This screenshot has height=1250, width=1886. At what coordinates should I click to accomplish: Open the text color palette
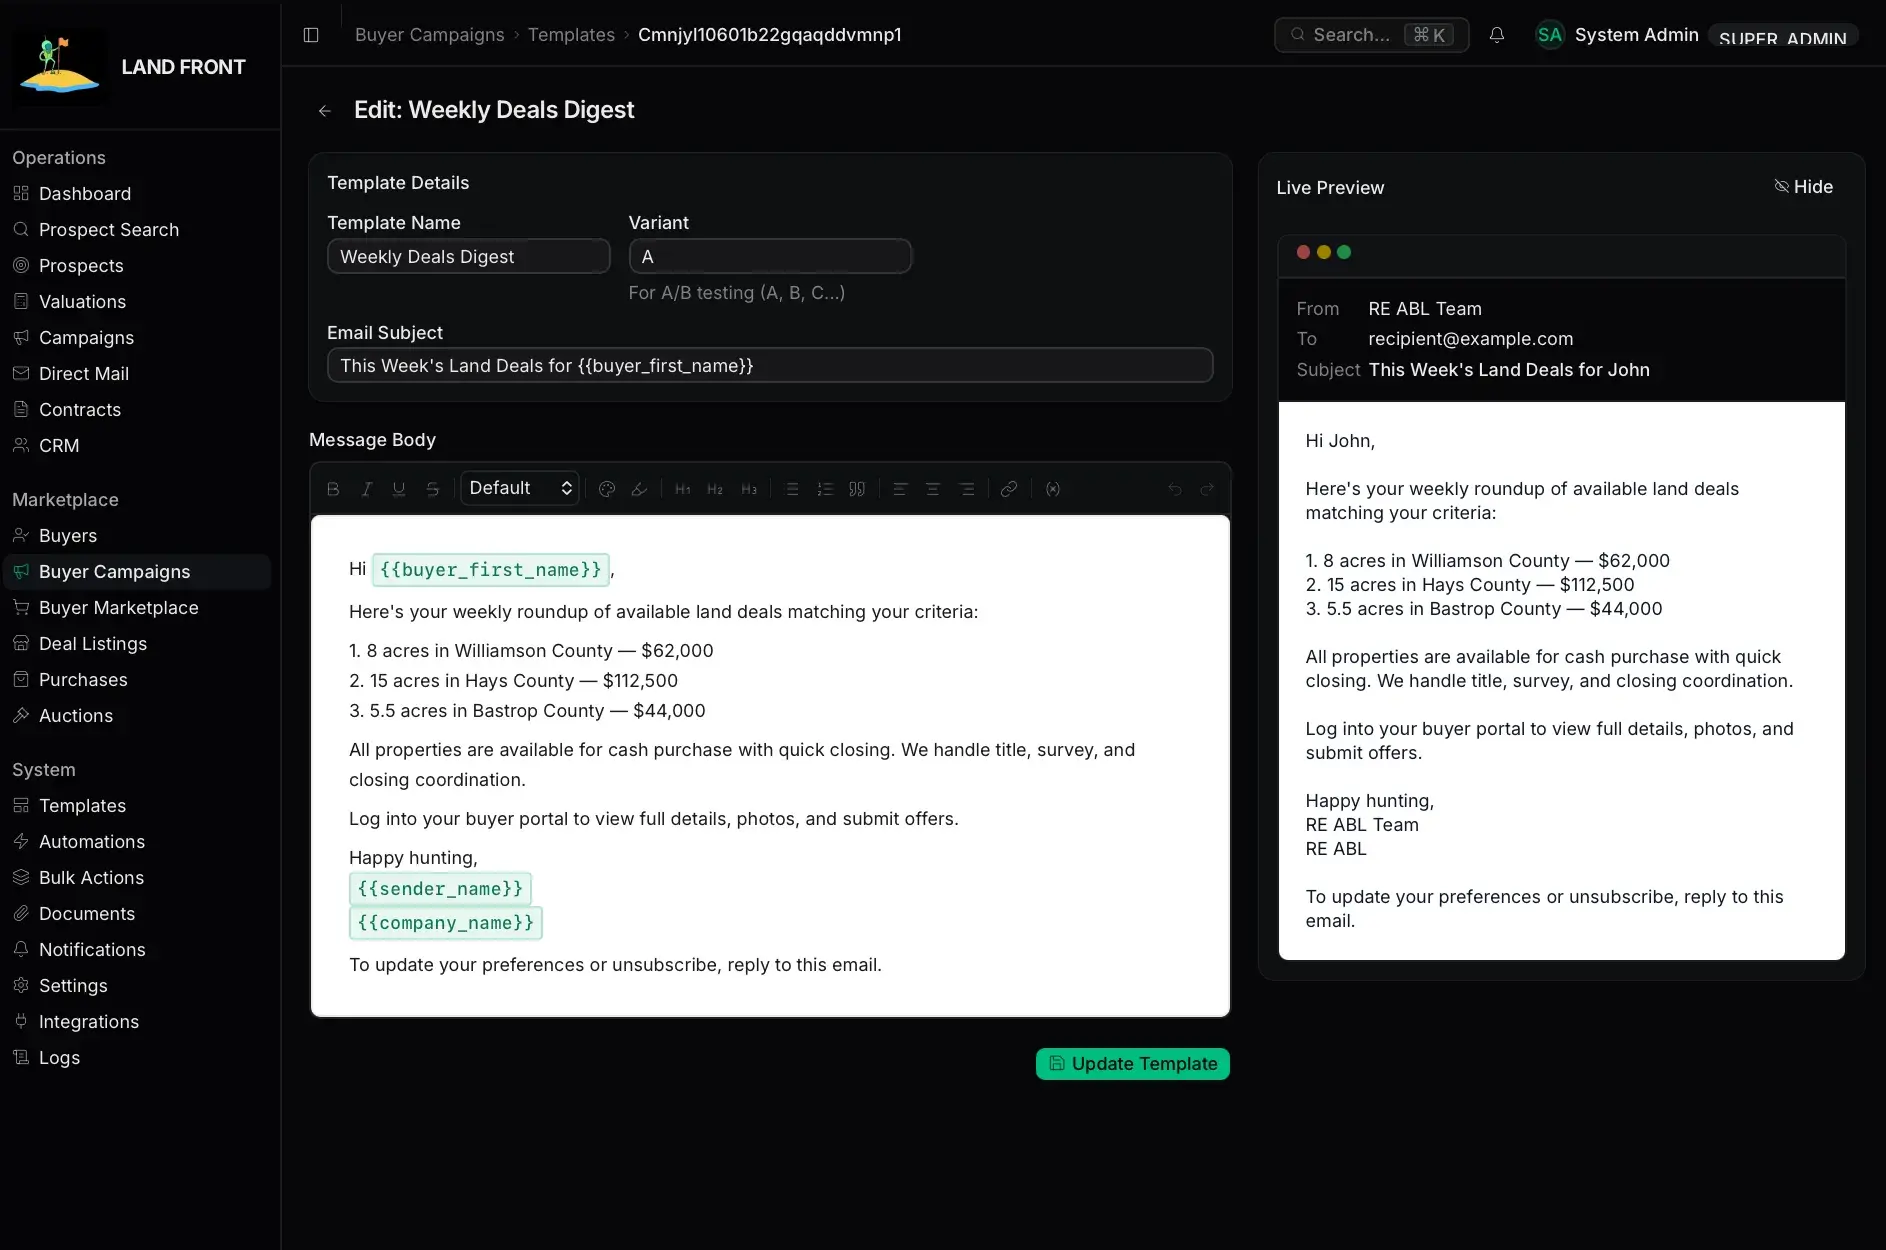point(606,489)
